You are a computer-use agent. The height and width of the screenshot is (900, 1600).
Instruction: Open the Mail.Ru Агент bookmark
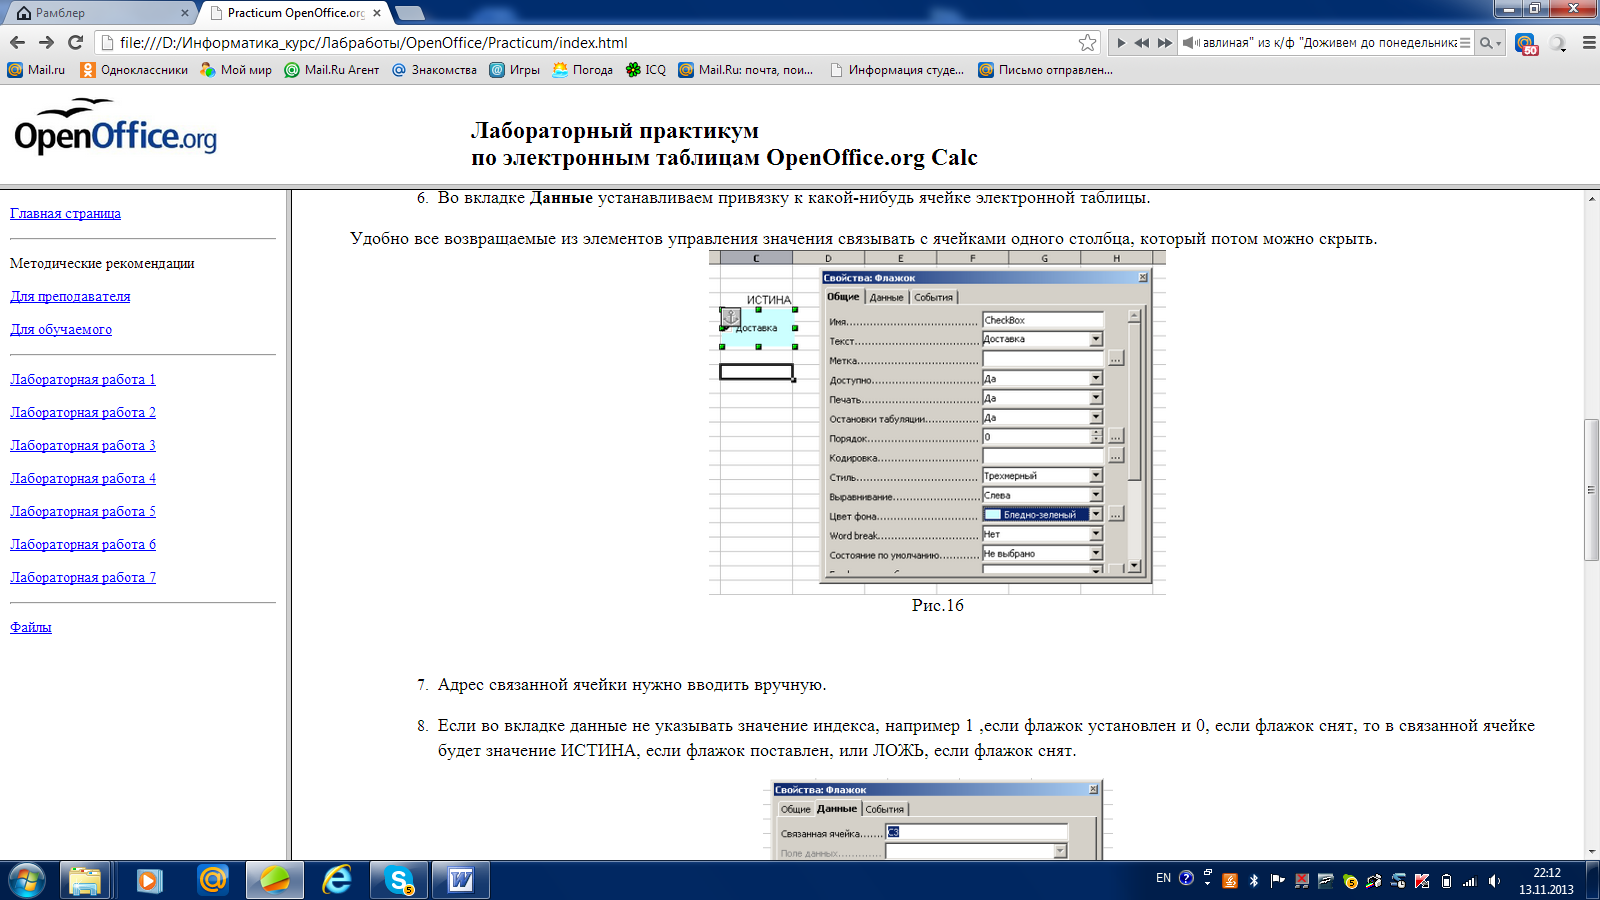332,70
